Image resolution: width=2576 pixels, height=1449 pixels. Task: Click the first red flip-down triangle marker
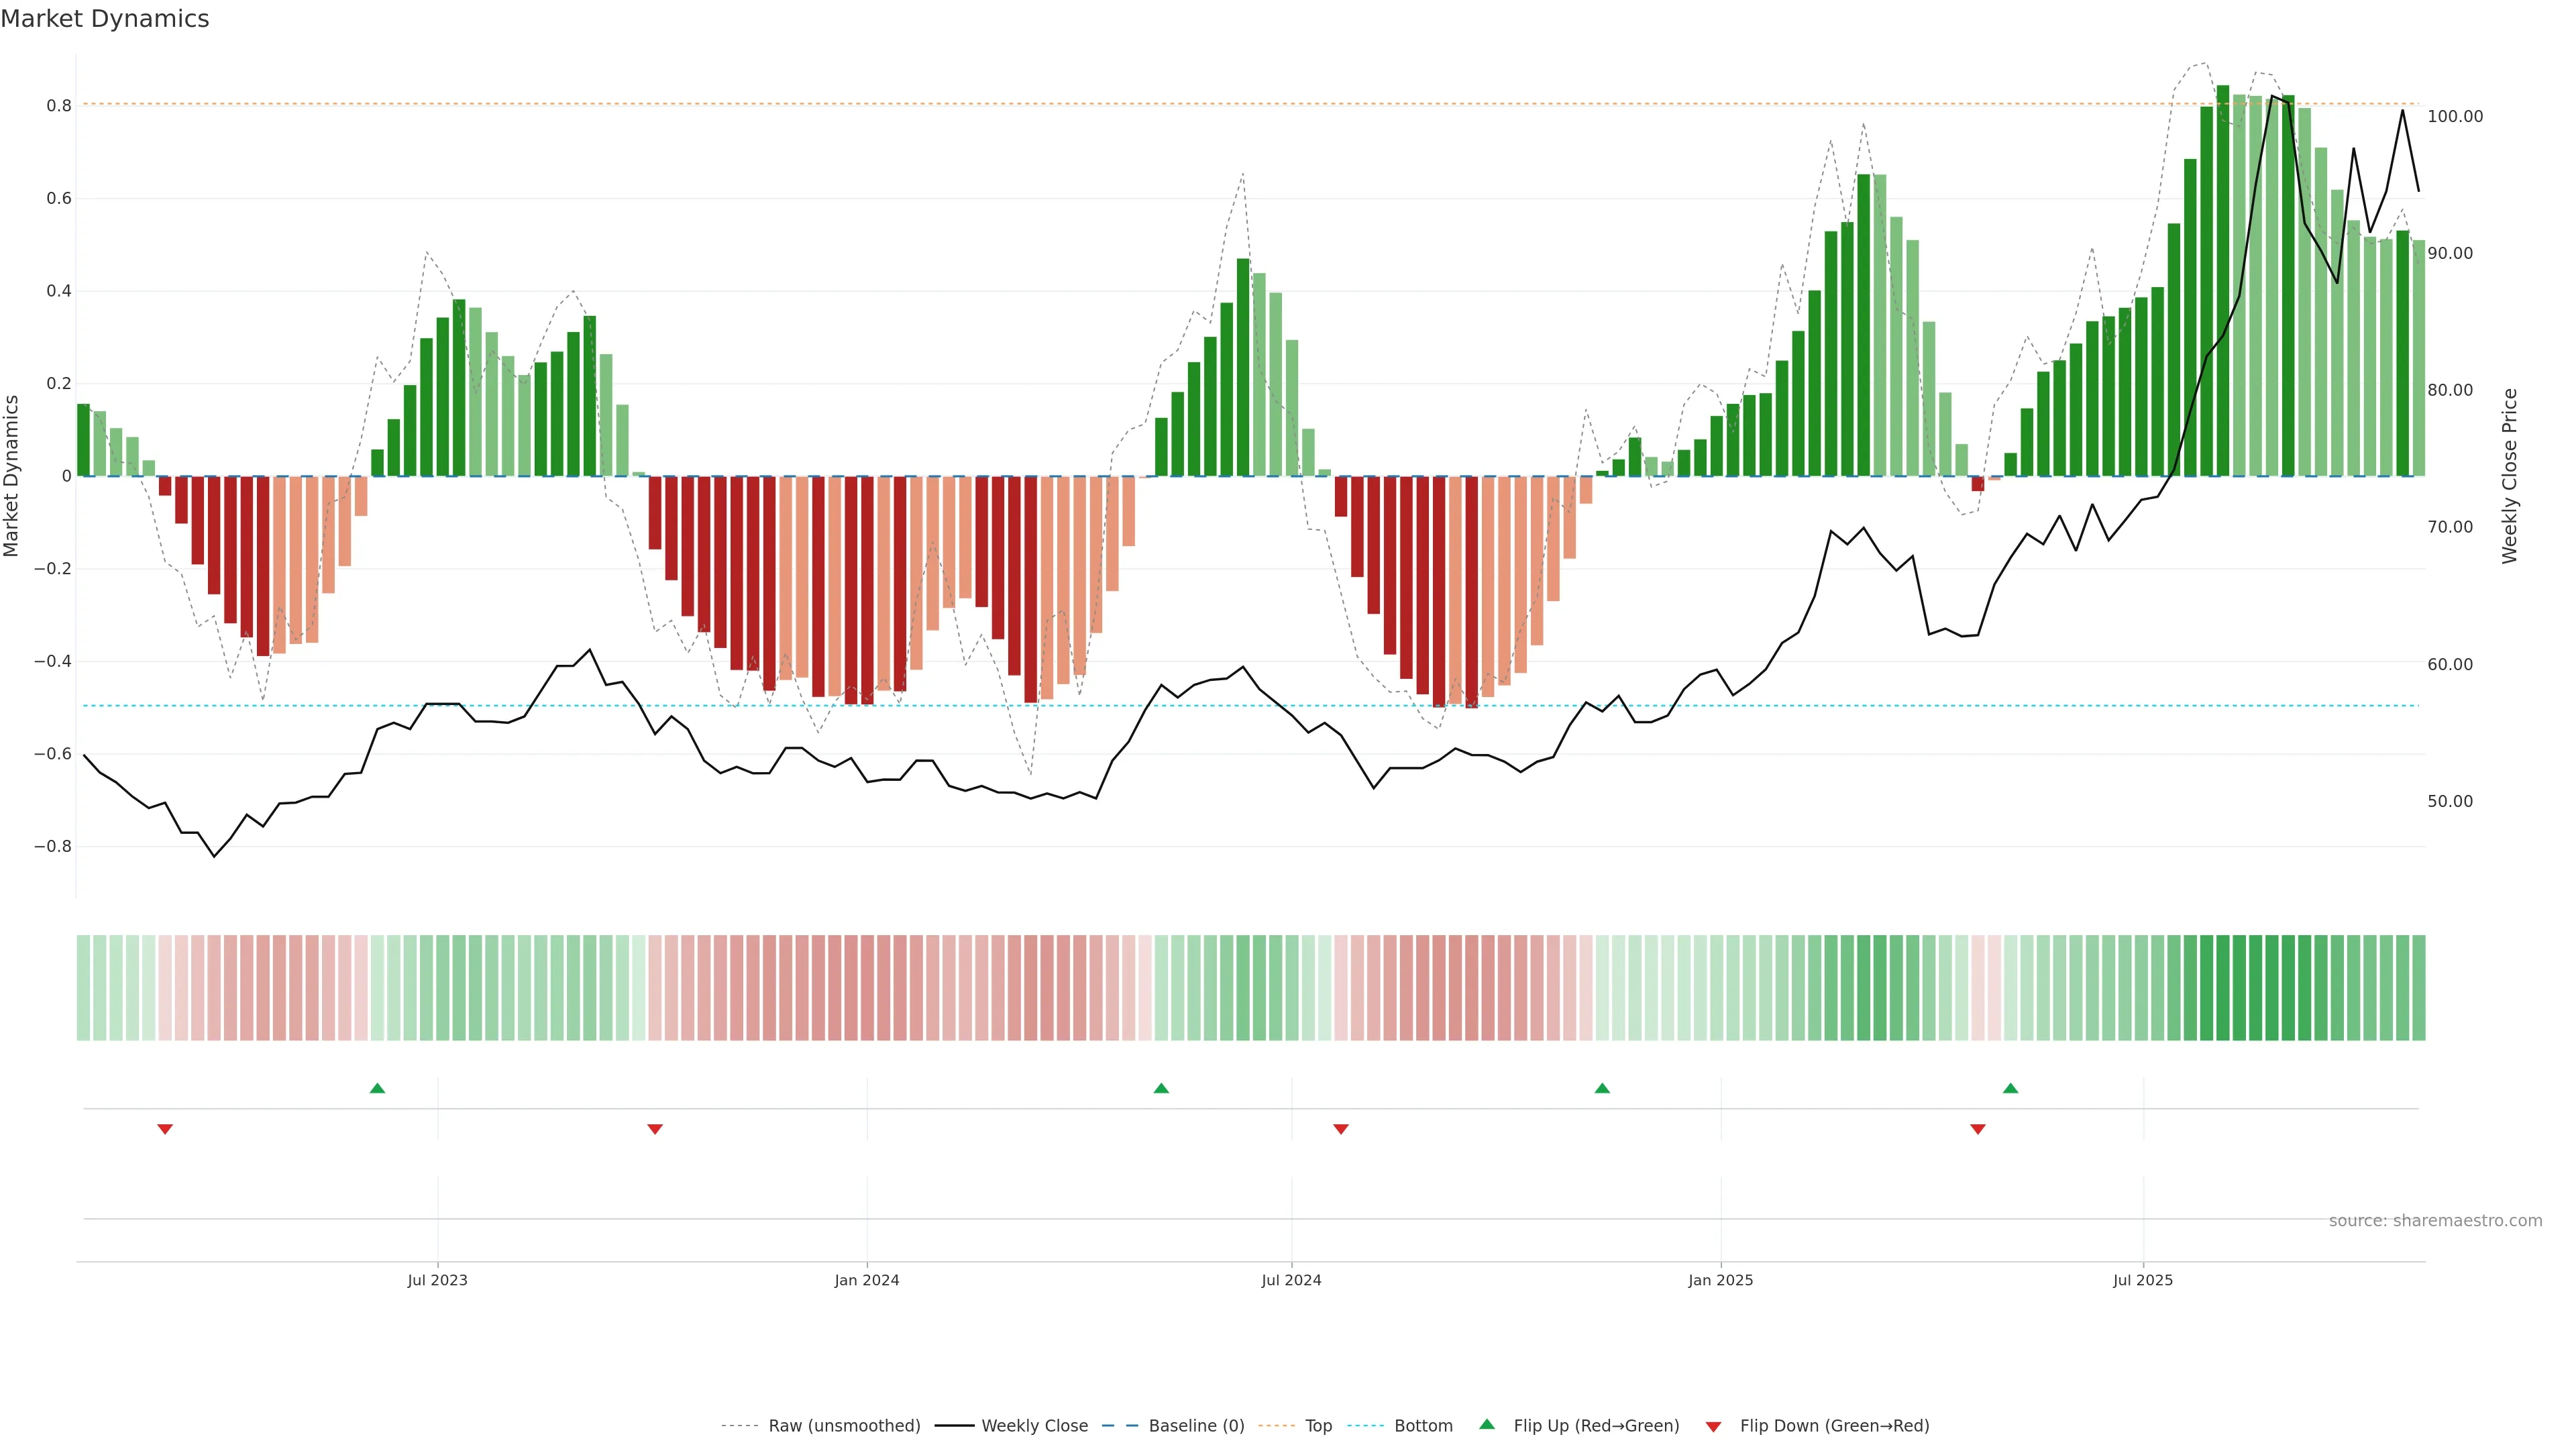pyautogui.click(x=165, y=1129)
